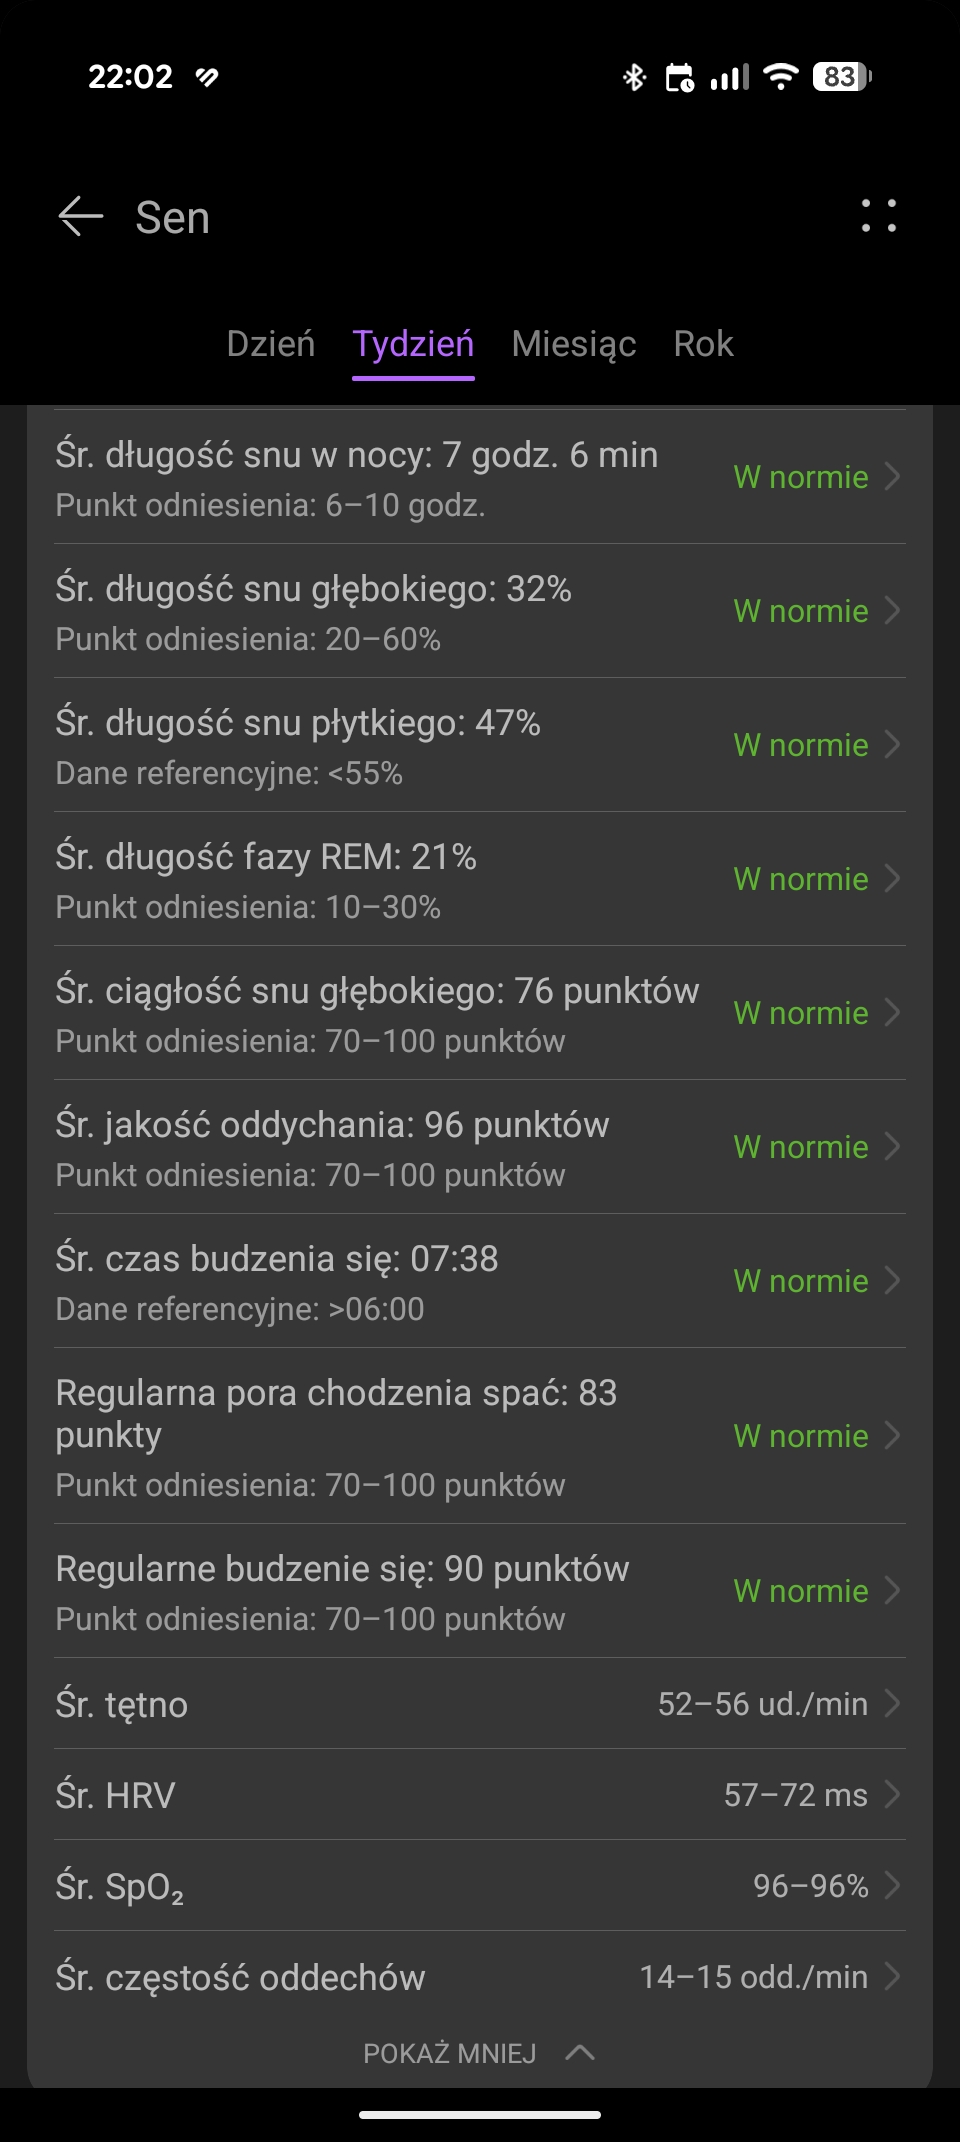
Task: Tap the back arrow icon
Action: point(81,216)
